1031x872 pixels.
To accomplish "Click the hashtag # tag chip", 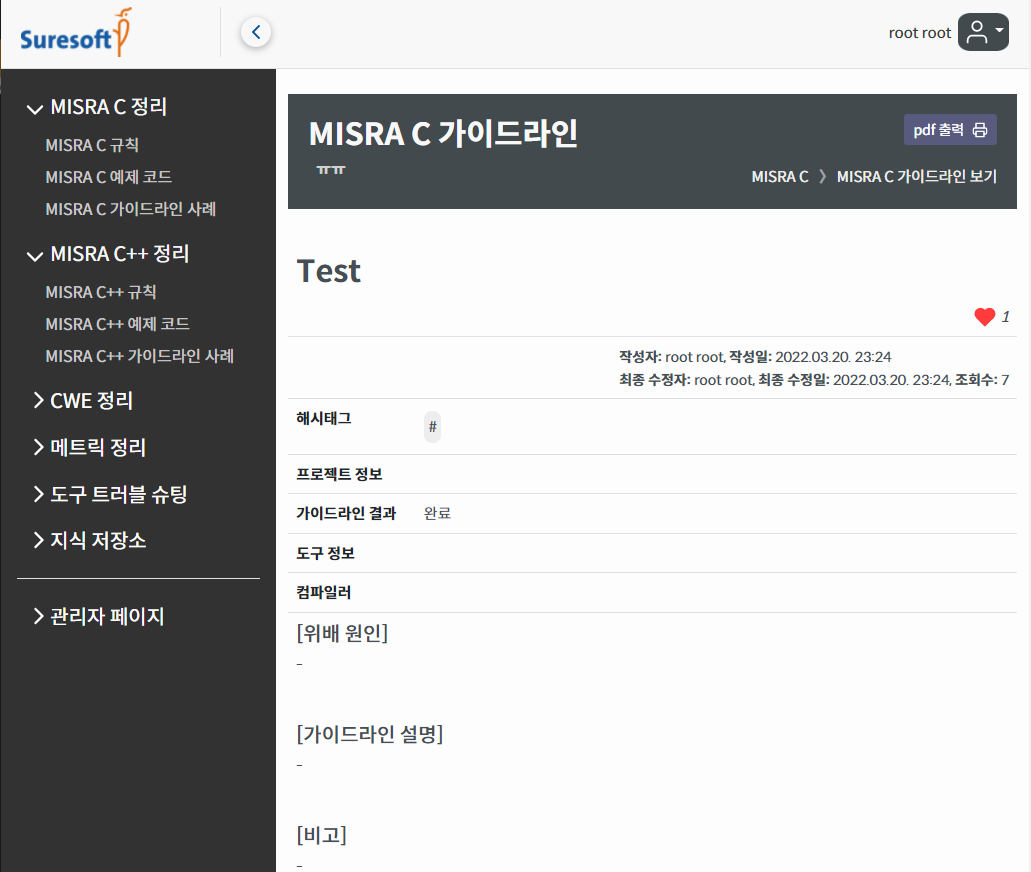I will click(x=432, y=427).
